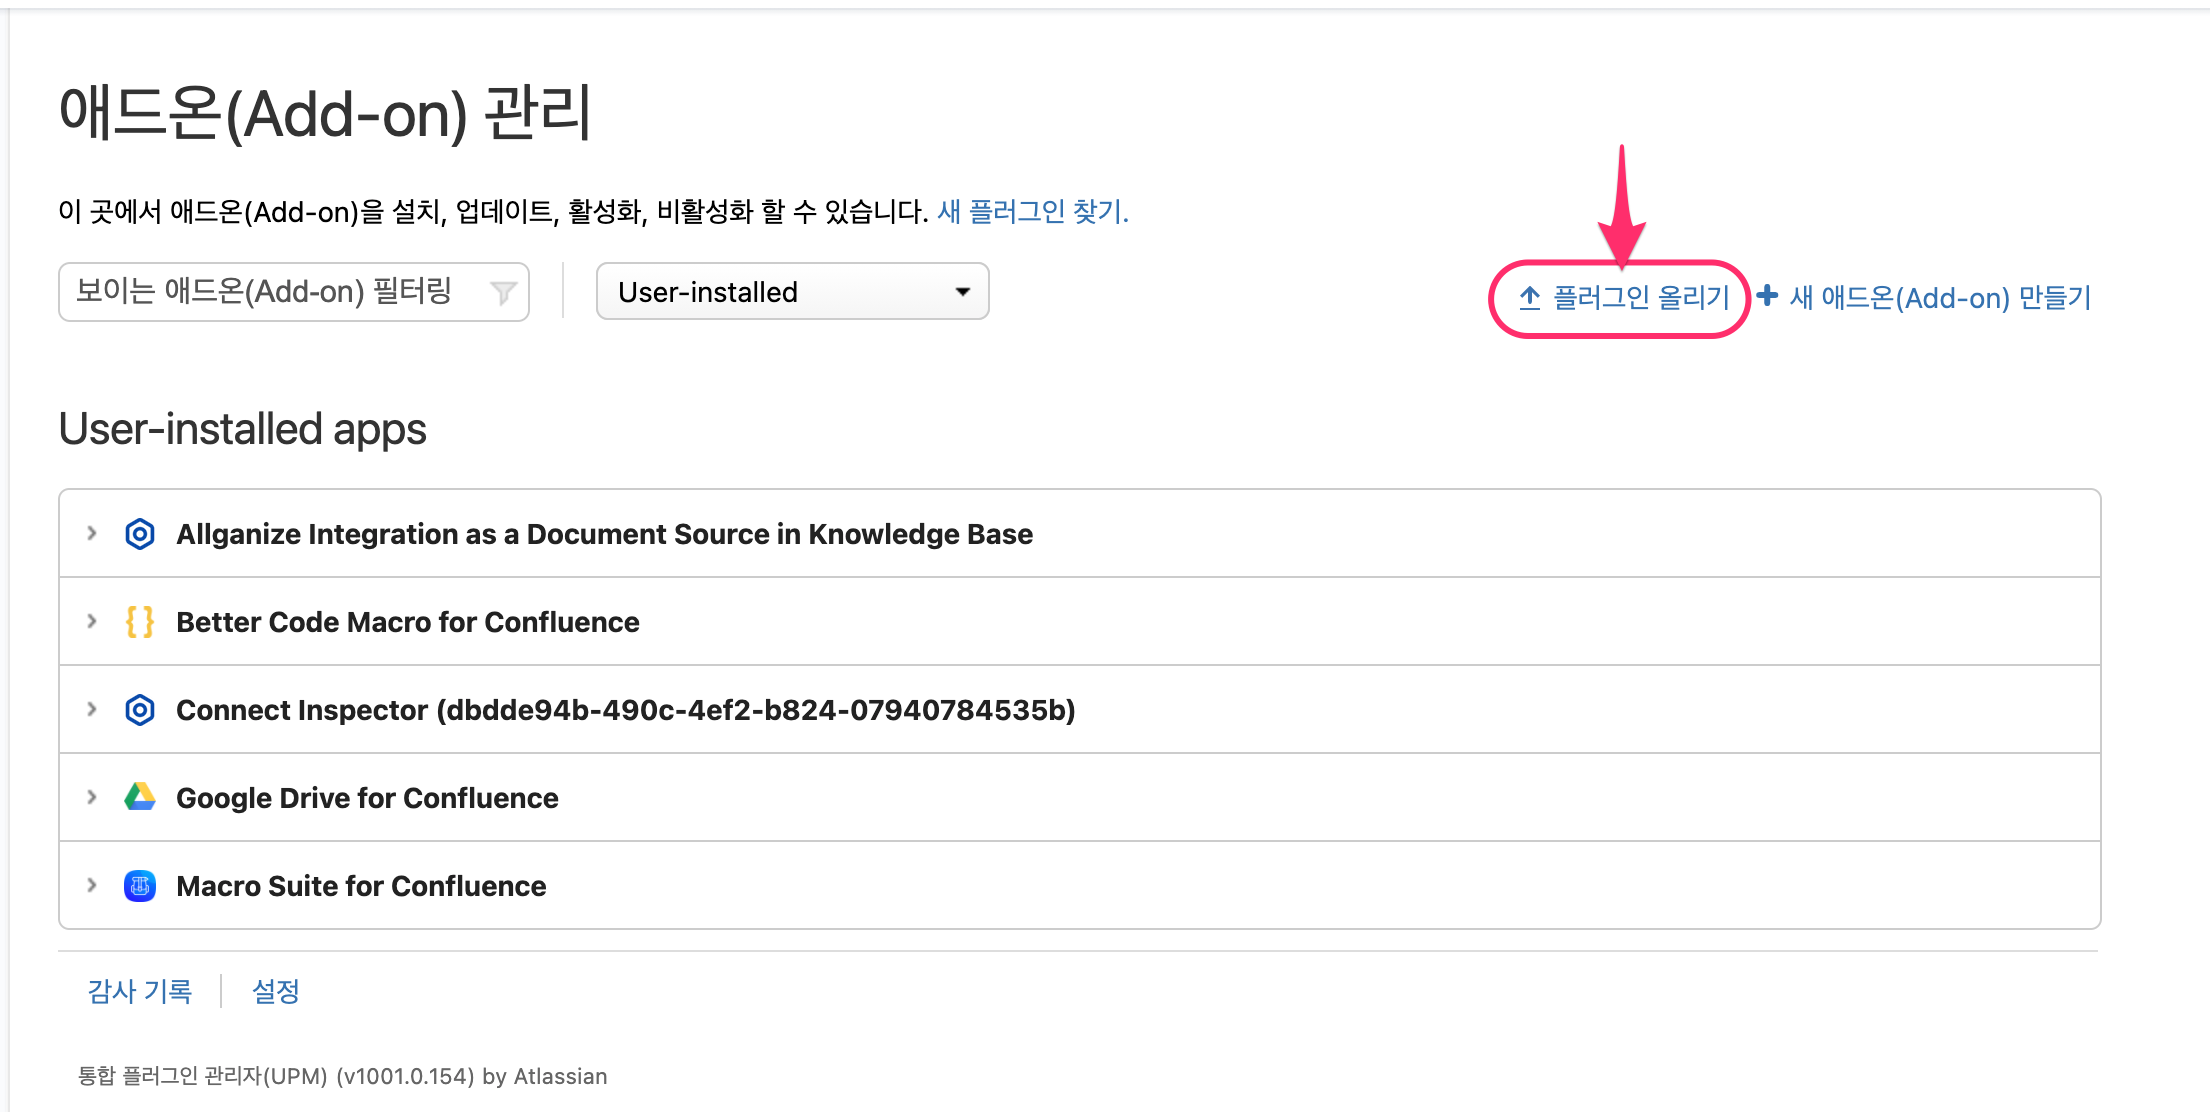Open the 설정 settings link
Viewport: 2210px width, 1112px height.
click(x=276, y=991)
